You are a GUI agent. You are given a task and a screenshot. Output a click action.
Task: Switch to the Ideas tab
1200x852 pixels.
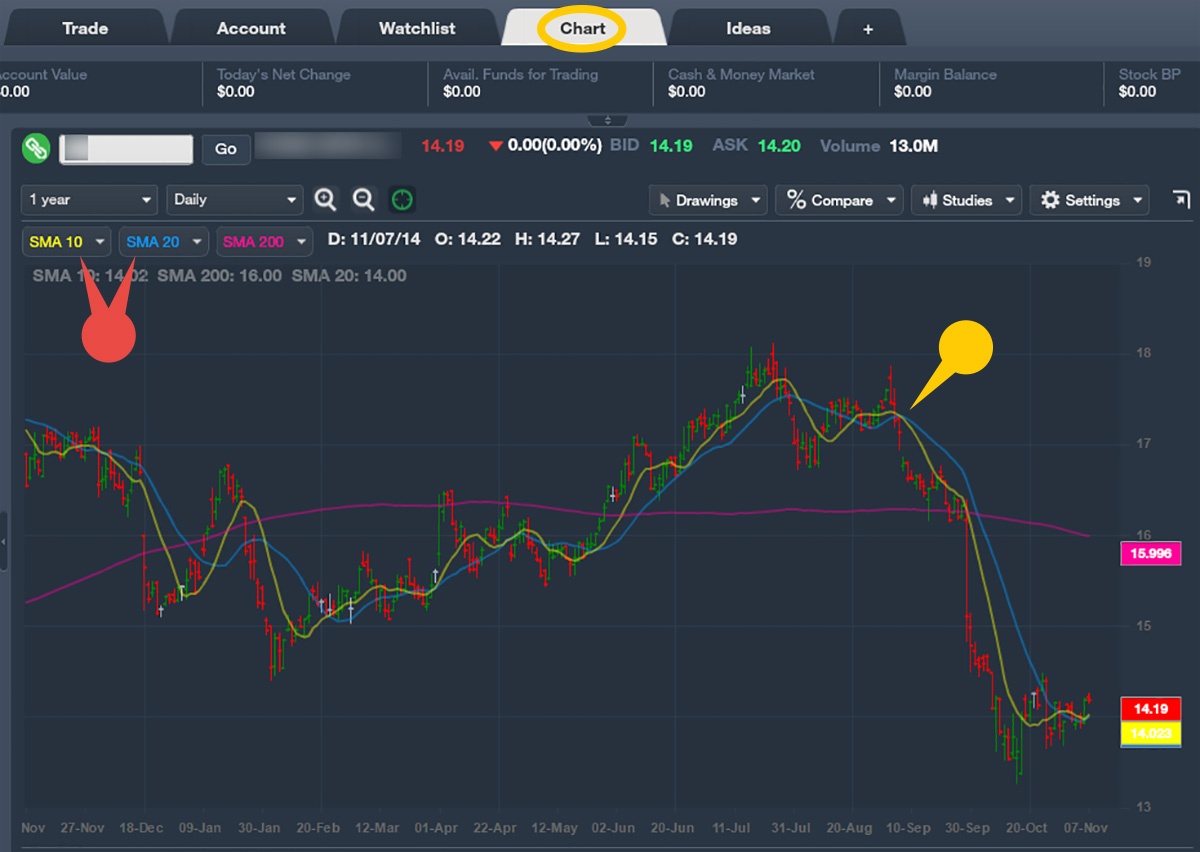(748, 28)
